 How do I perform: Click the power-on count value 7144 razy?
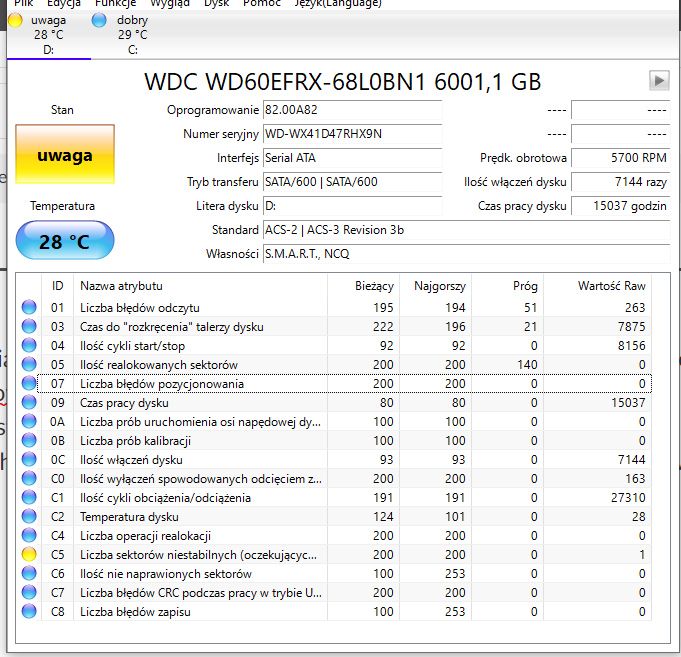(x=621, y=182)
